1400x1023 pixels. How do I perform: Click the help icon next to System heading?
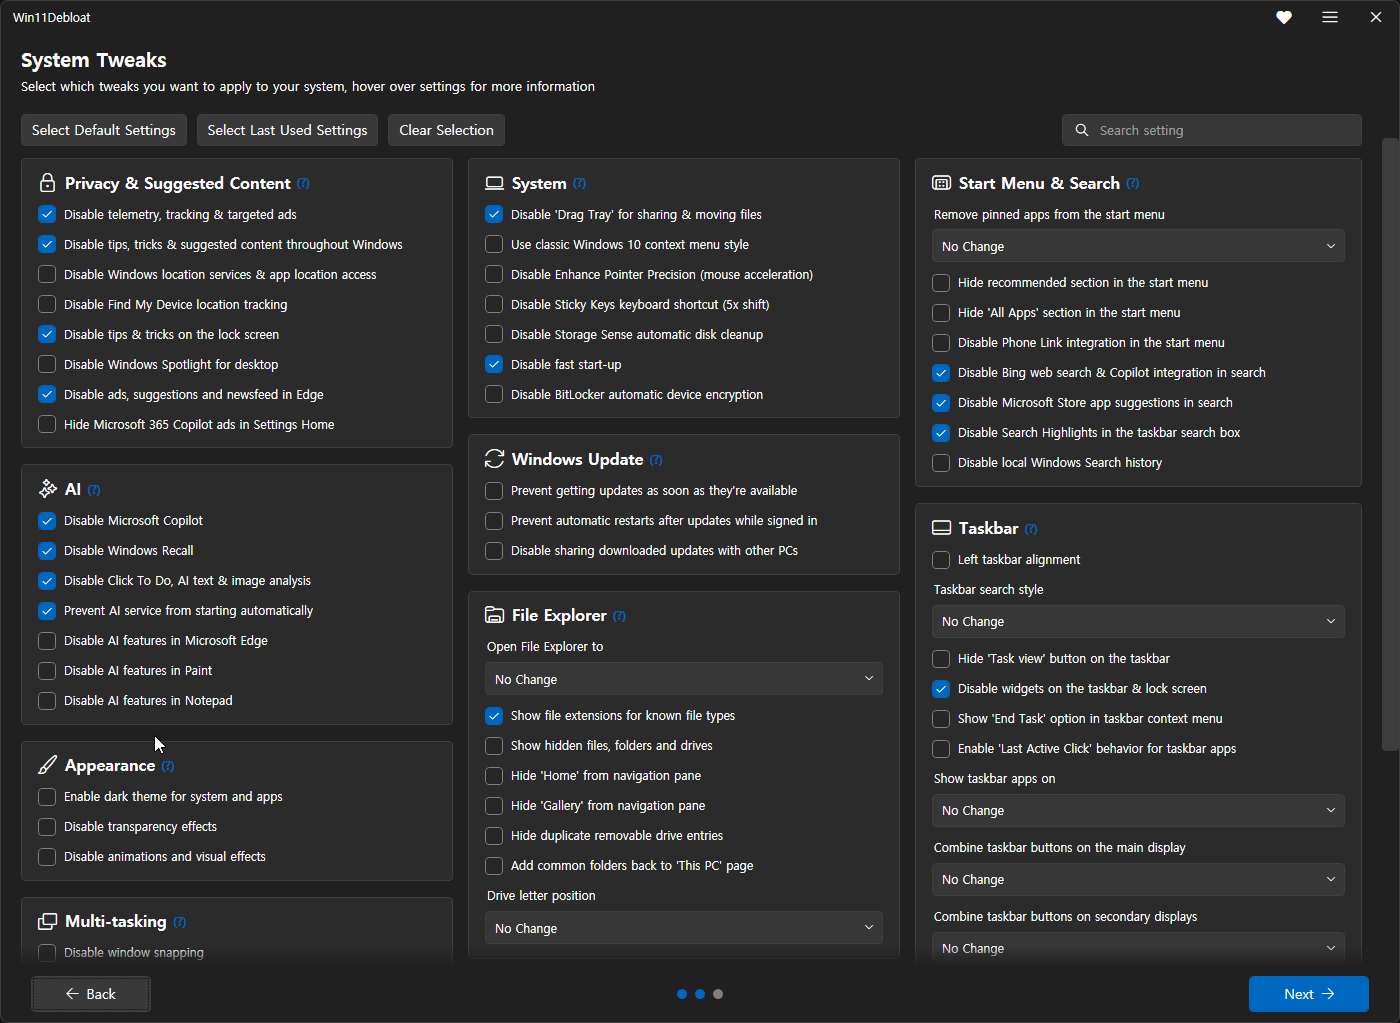click(580, 183)
